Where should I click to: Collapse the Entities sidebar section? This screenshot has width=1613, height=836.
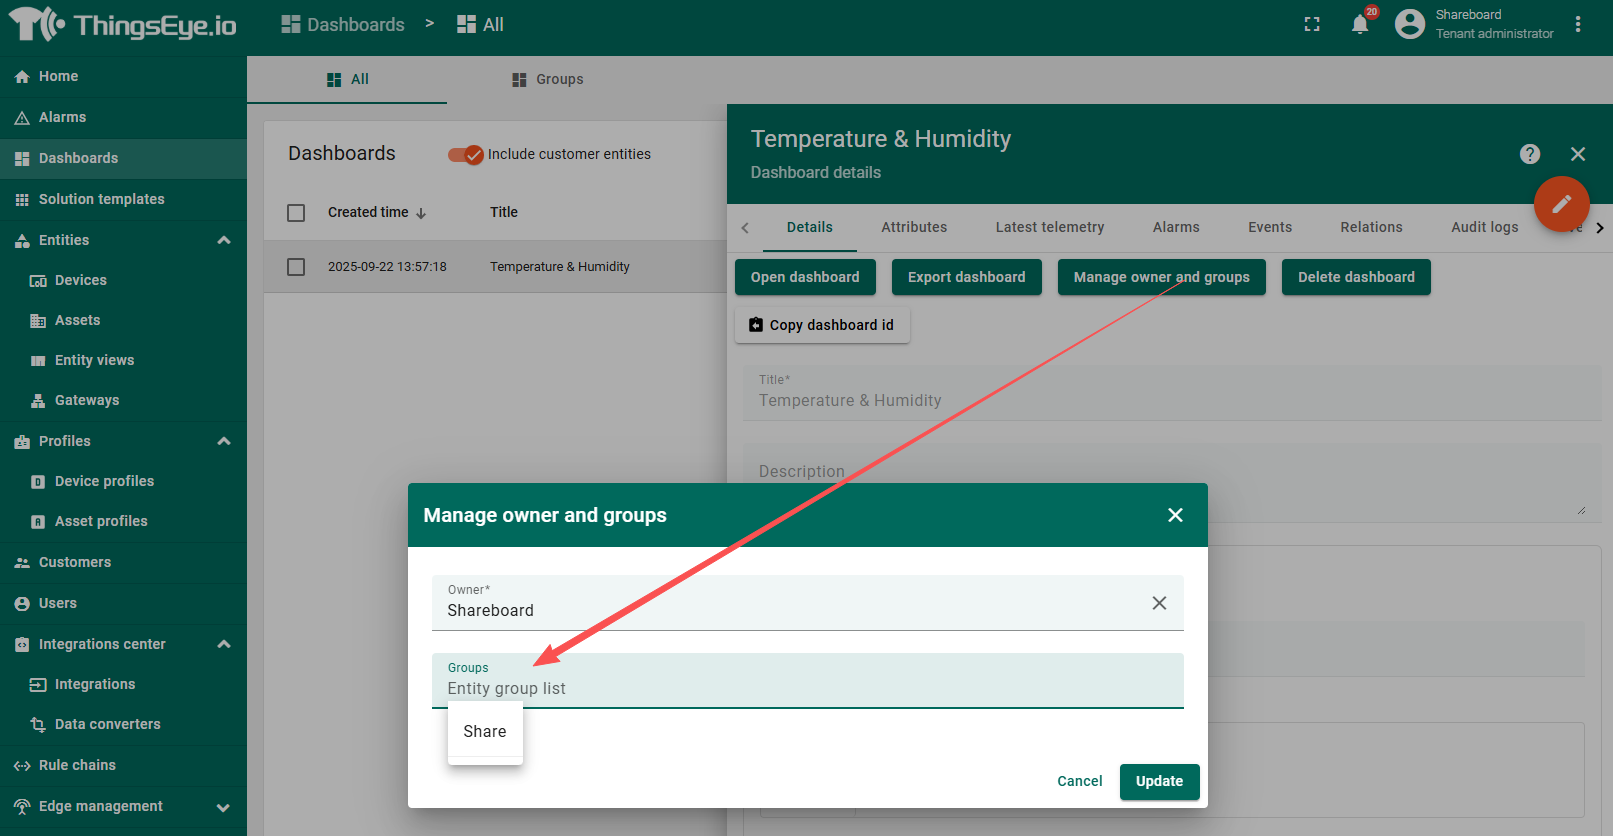(224, 240)
